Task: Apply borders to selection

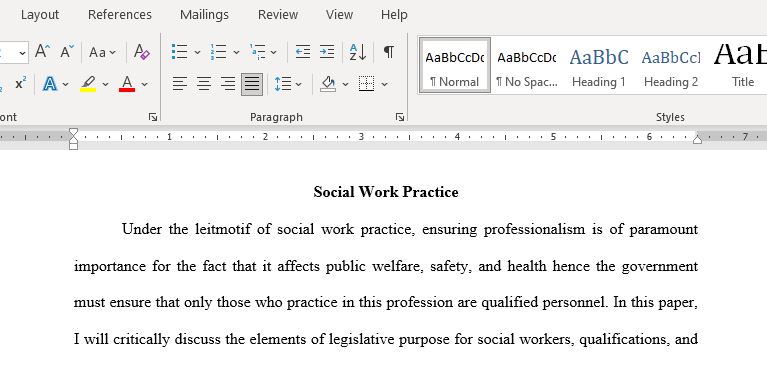Action: point(366,84)
